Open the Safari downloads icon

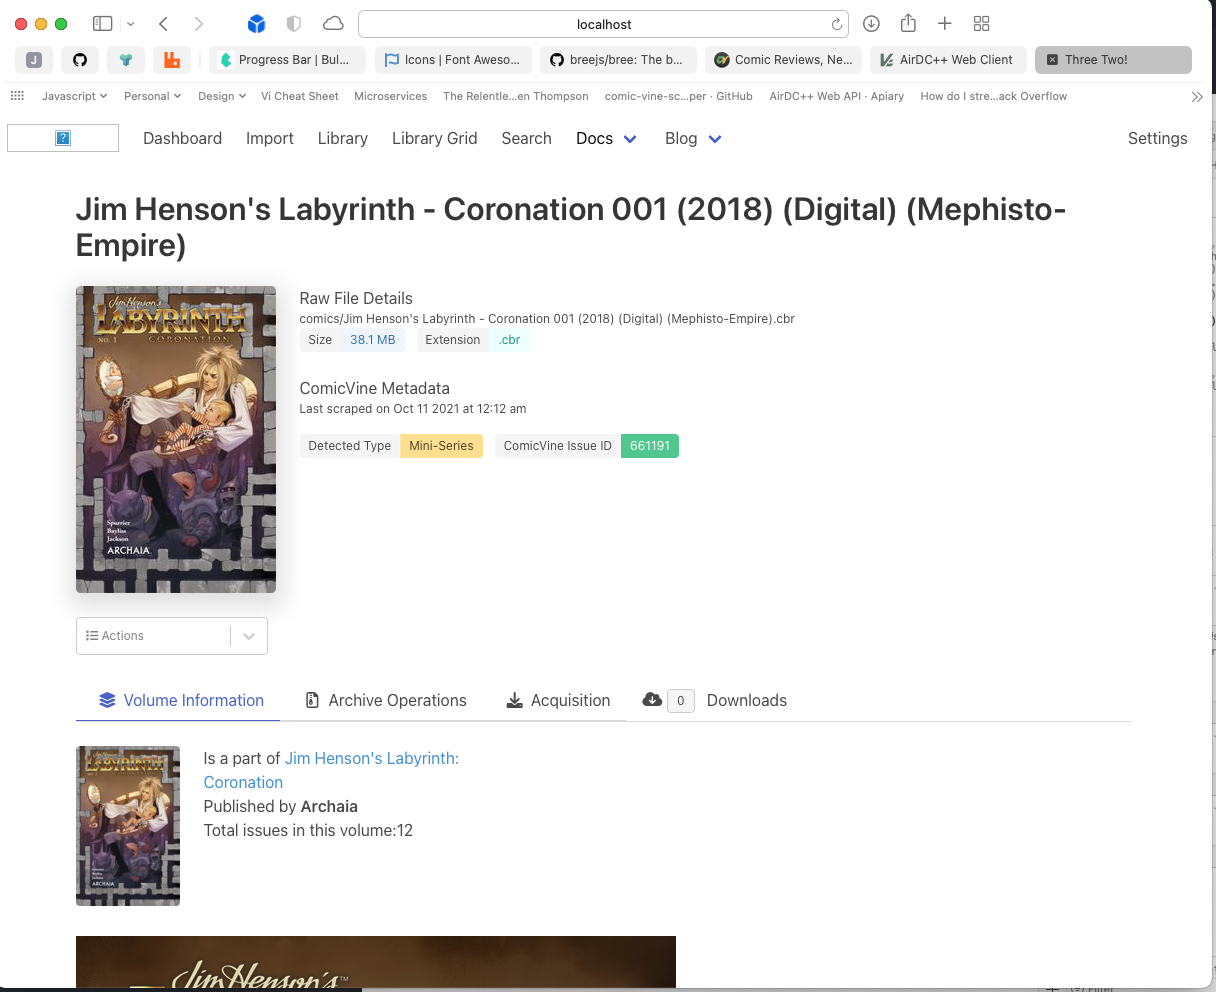tap(871, 24)
